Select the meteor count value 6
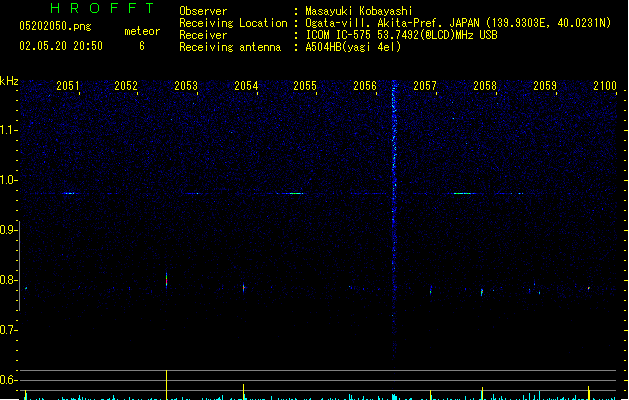The height and width of the screenshot is (400, 629). [x=142, y=46]
